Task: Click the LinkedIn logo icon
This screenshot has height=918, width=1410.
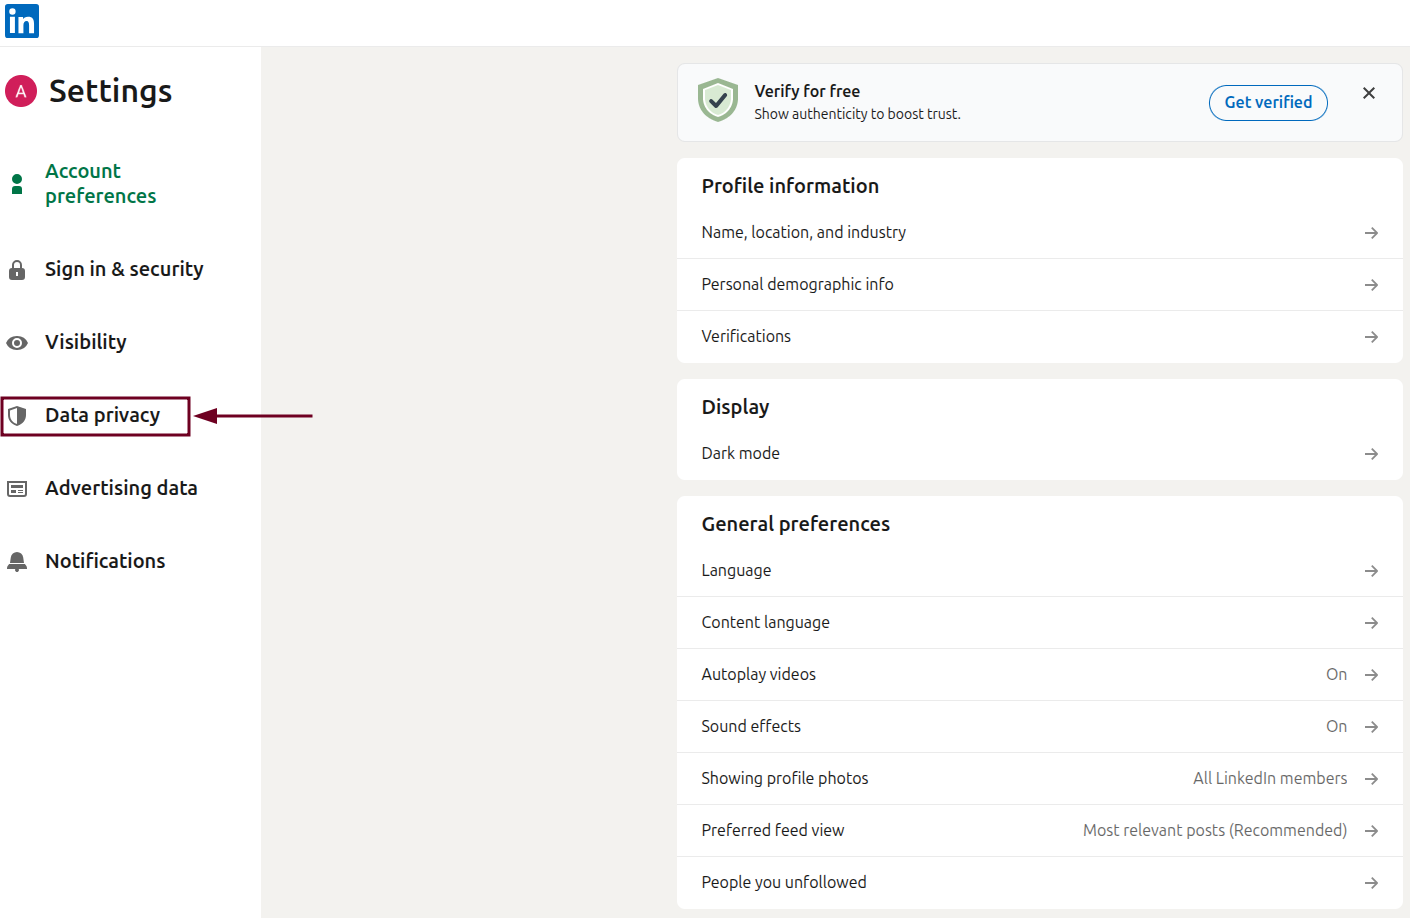Action: click(21, 21)
